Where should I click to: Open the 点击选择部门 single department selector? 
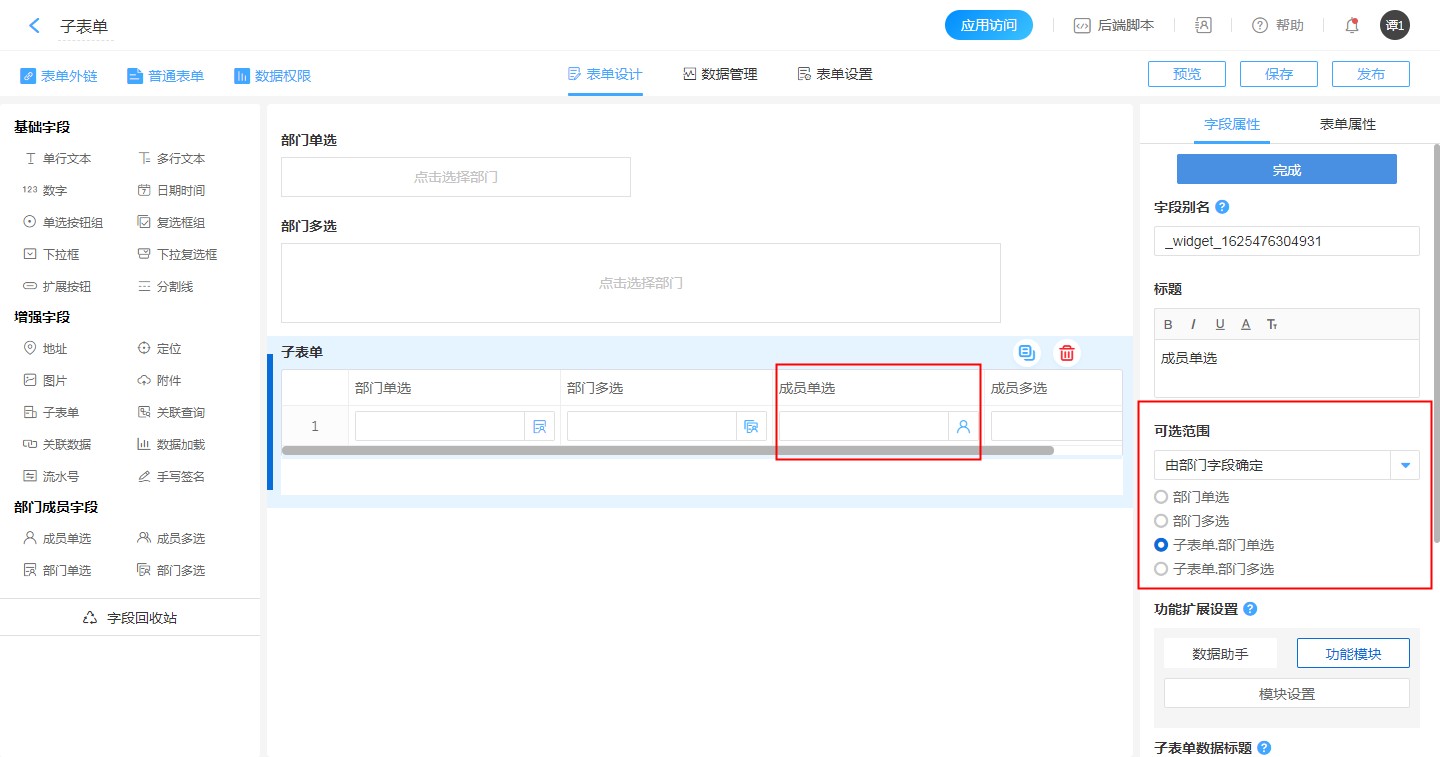pos(456,177)
